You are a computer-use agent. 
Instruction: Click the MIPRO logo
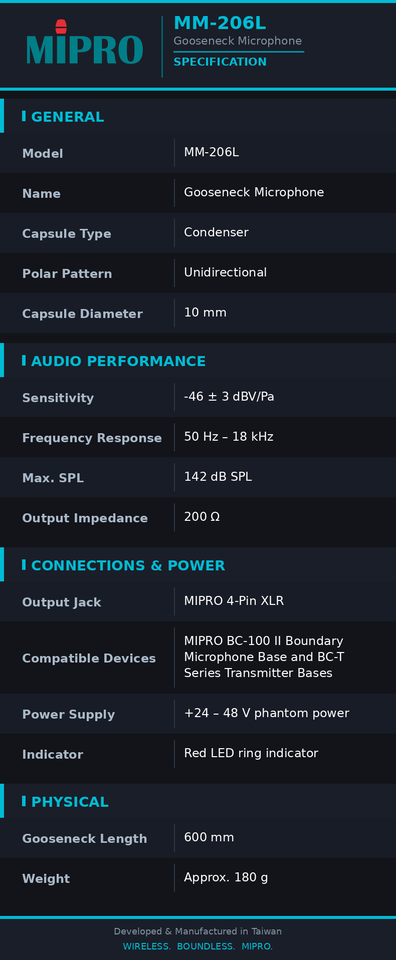coord(84,43)
